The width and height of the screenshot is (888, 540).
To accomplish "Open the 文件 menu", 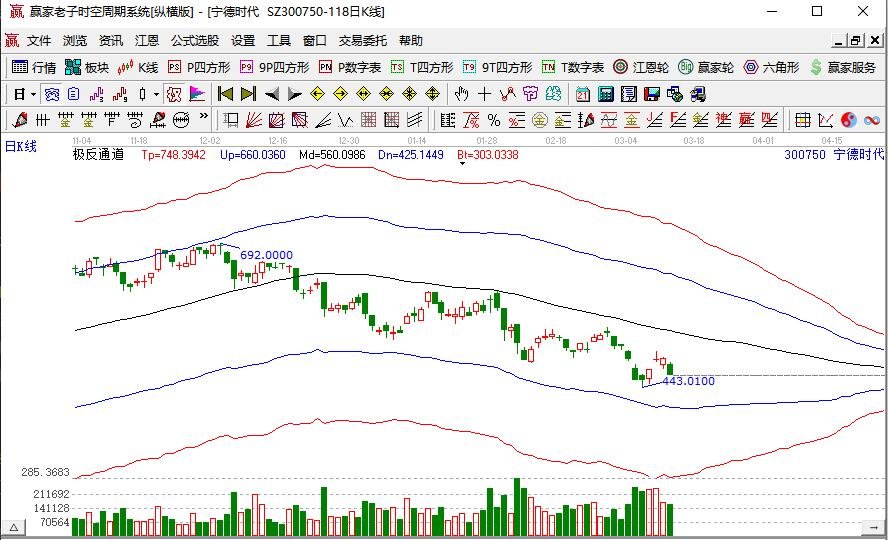I will coord(39,41).
